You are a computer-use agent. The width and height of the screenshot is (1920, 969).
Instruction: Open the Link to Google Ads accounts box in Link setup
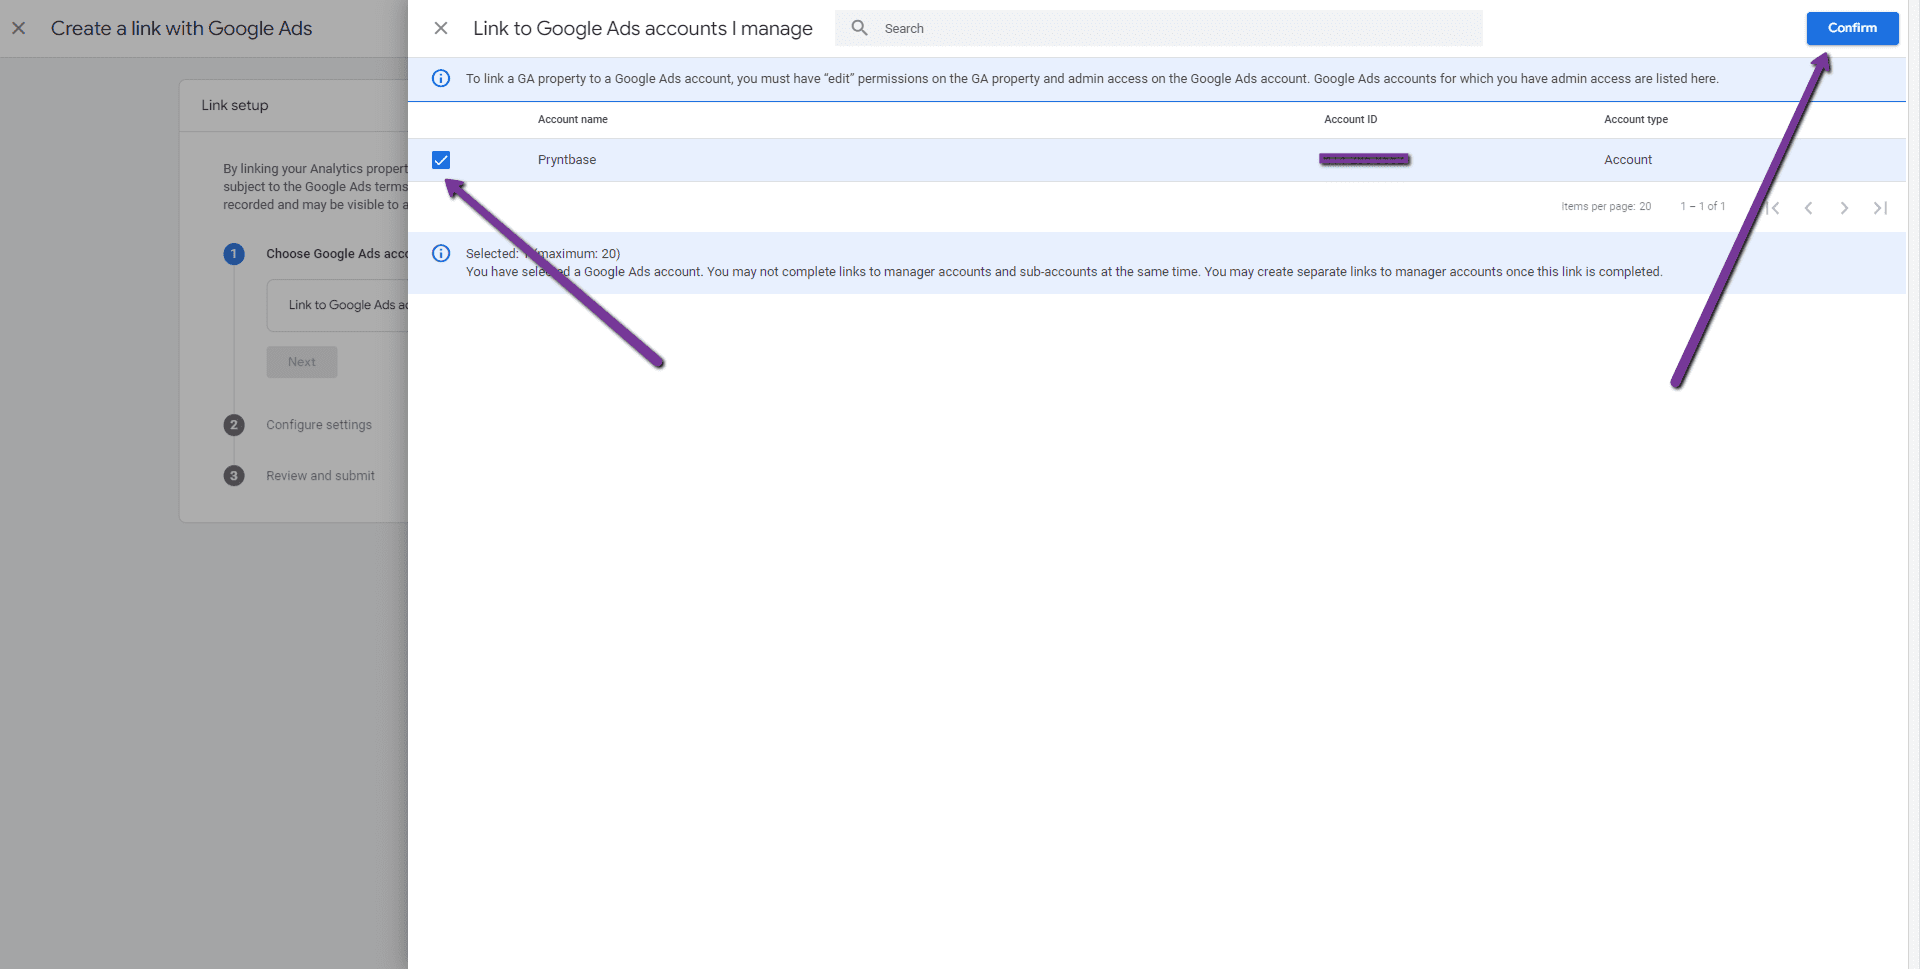(338, 305)
